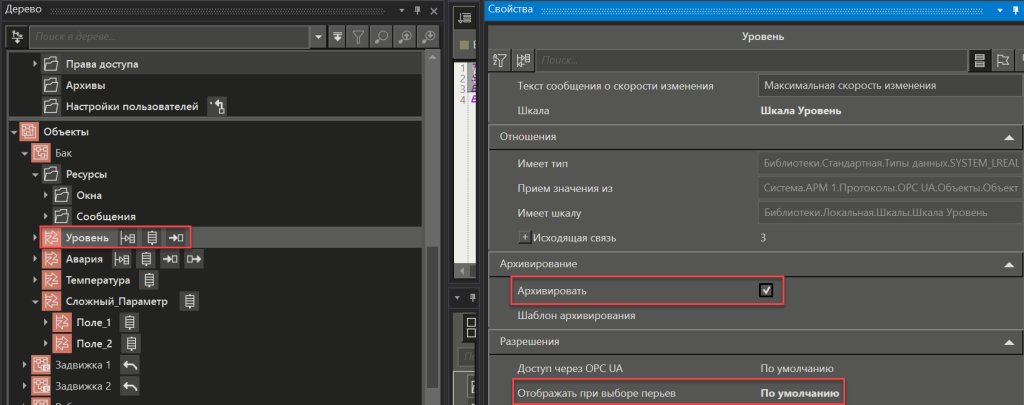Screen dimensions: 1024x405
Task: Click the archive icon next to Температура
Action: click(x=150, y=280)
